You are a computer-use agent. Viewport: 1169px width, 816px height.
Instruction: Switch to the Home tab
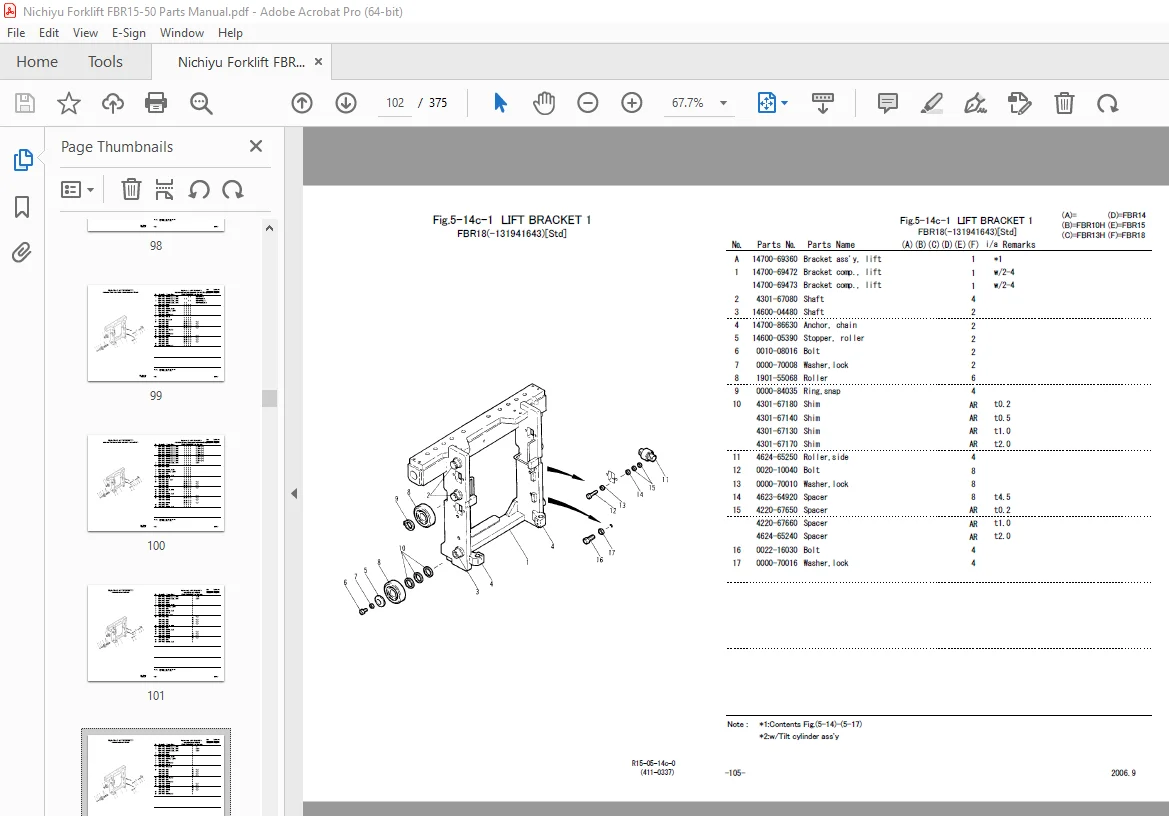coord(37,62)
